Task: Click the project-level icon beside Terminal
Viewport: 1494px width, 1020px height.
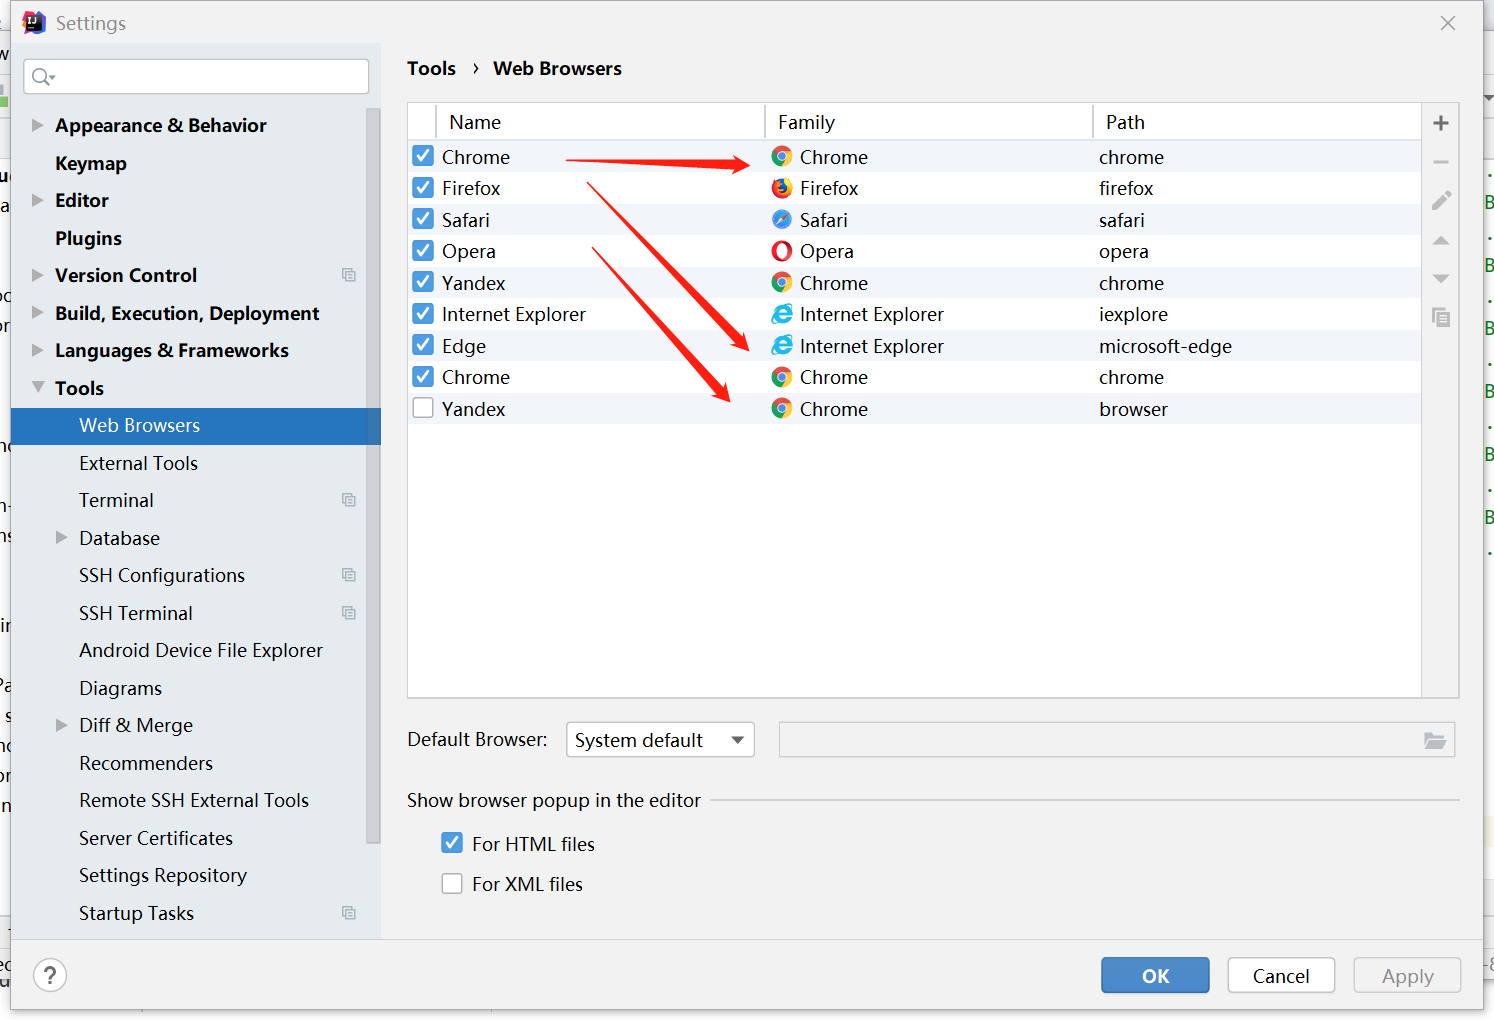Action: (x=348, y=500)
